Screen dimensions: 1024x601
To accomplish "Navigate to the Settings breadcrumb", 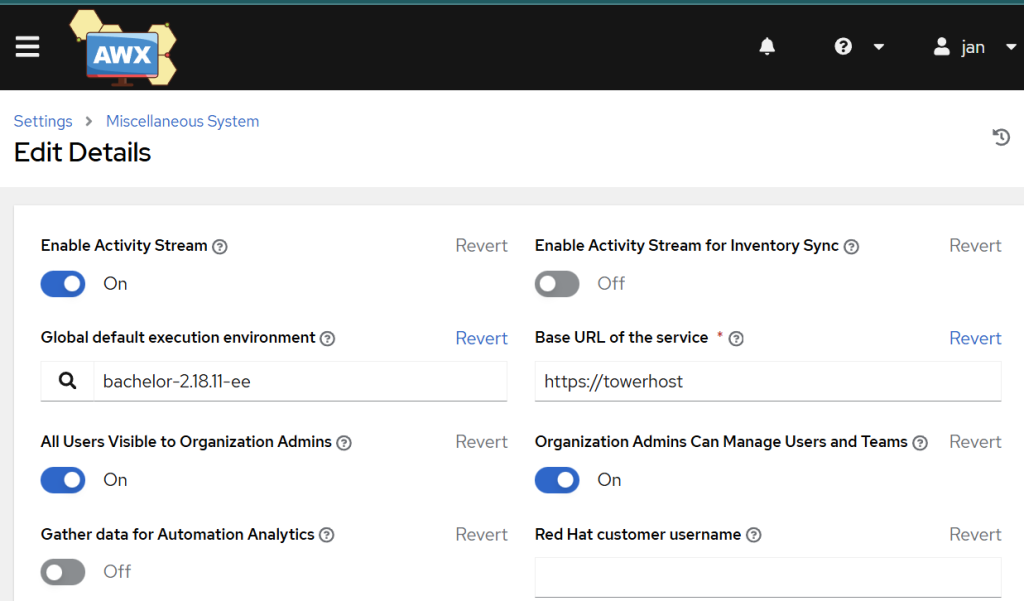I will click(43, 120).
